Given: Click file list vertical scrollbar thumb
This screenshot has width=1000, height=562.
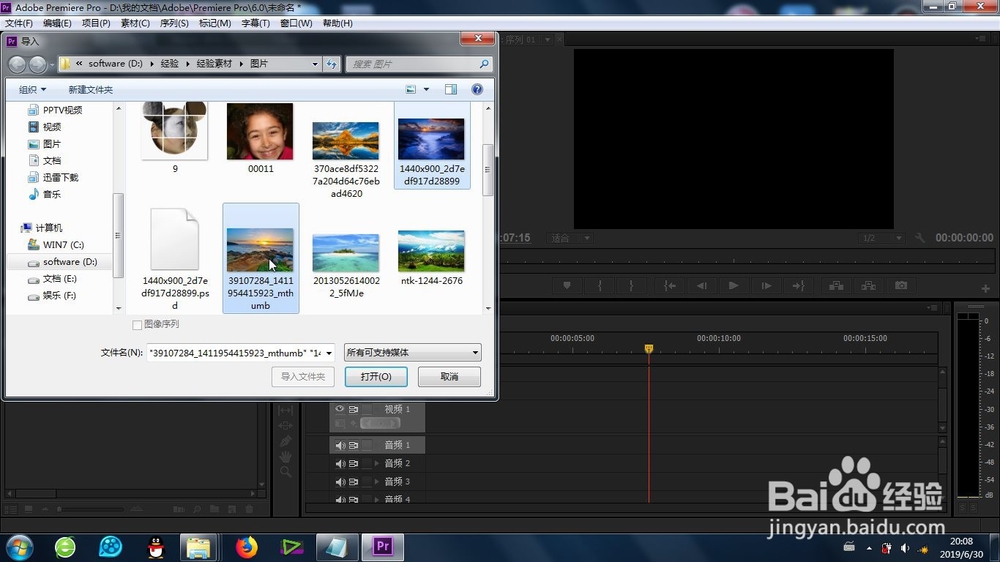Looking at the screenshot, I should tap(487, 170).
